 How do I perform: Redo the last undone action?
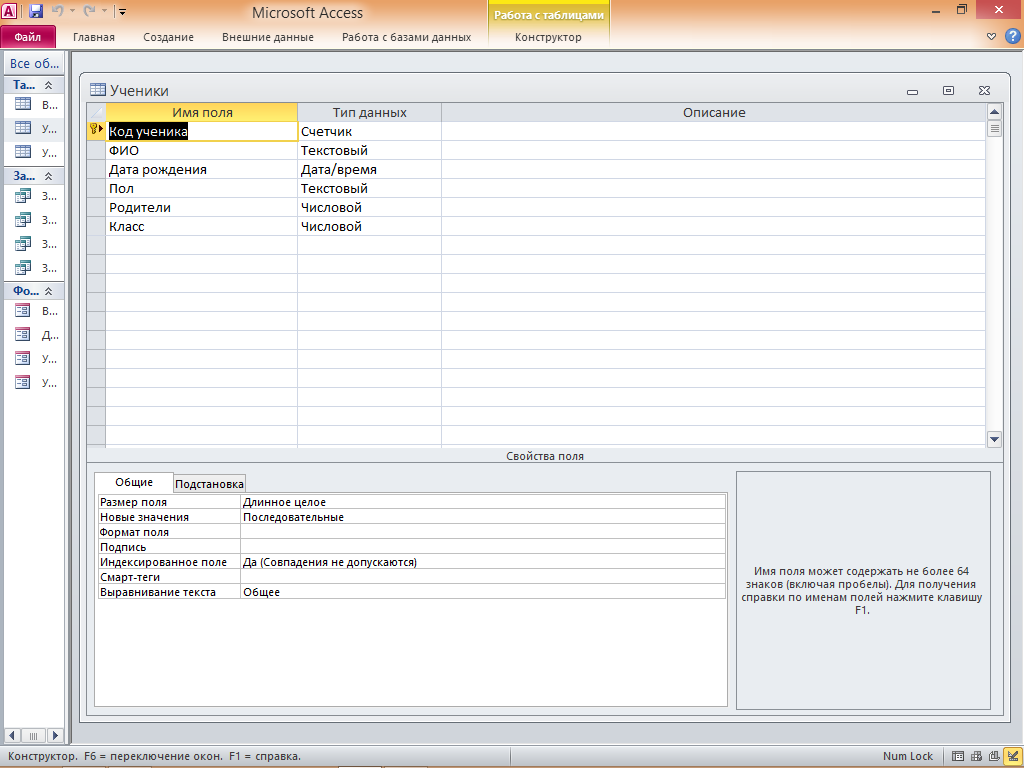pos(89,10)
